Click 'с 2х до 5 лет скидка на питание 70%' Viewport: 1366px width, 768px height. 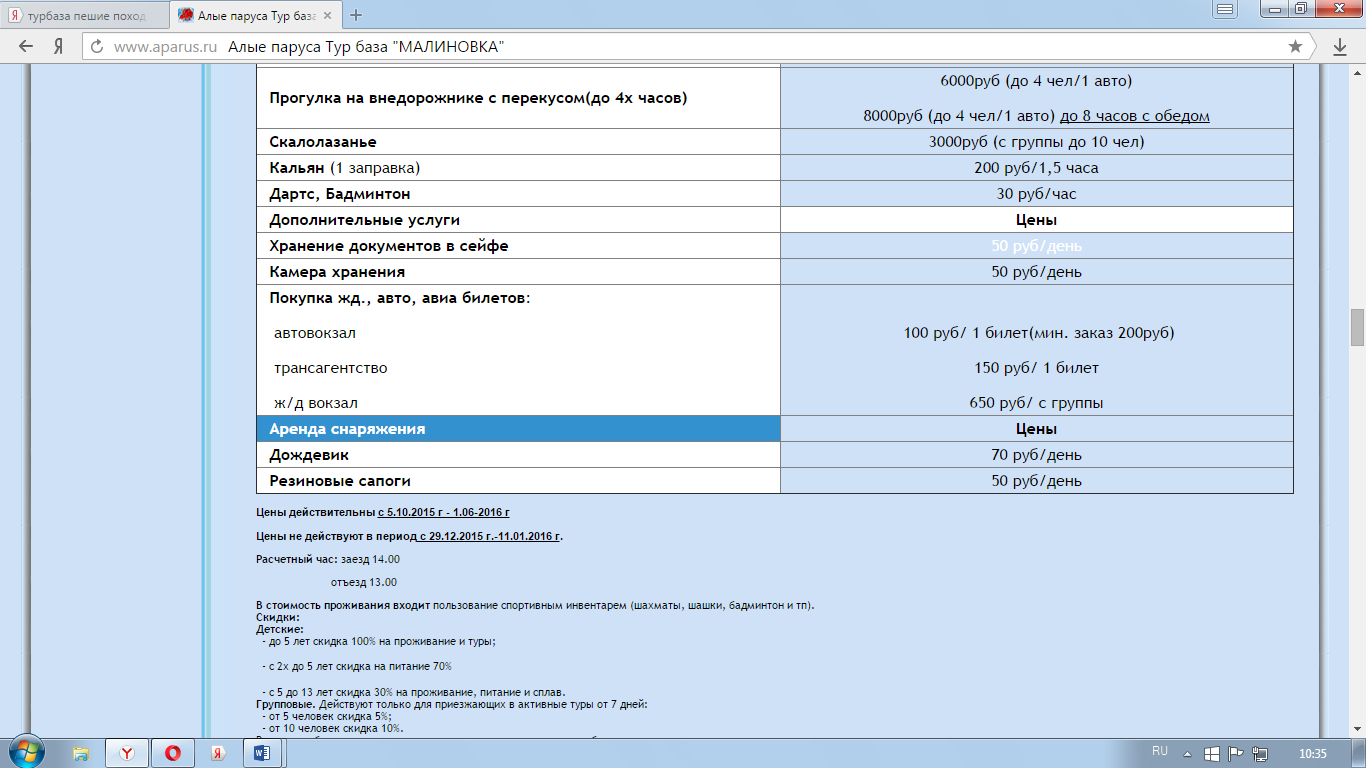click(x=356, y=666)
